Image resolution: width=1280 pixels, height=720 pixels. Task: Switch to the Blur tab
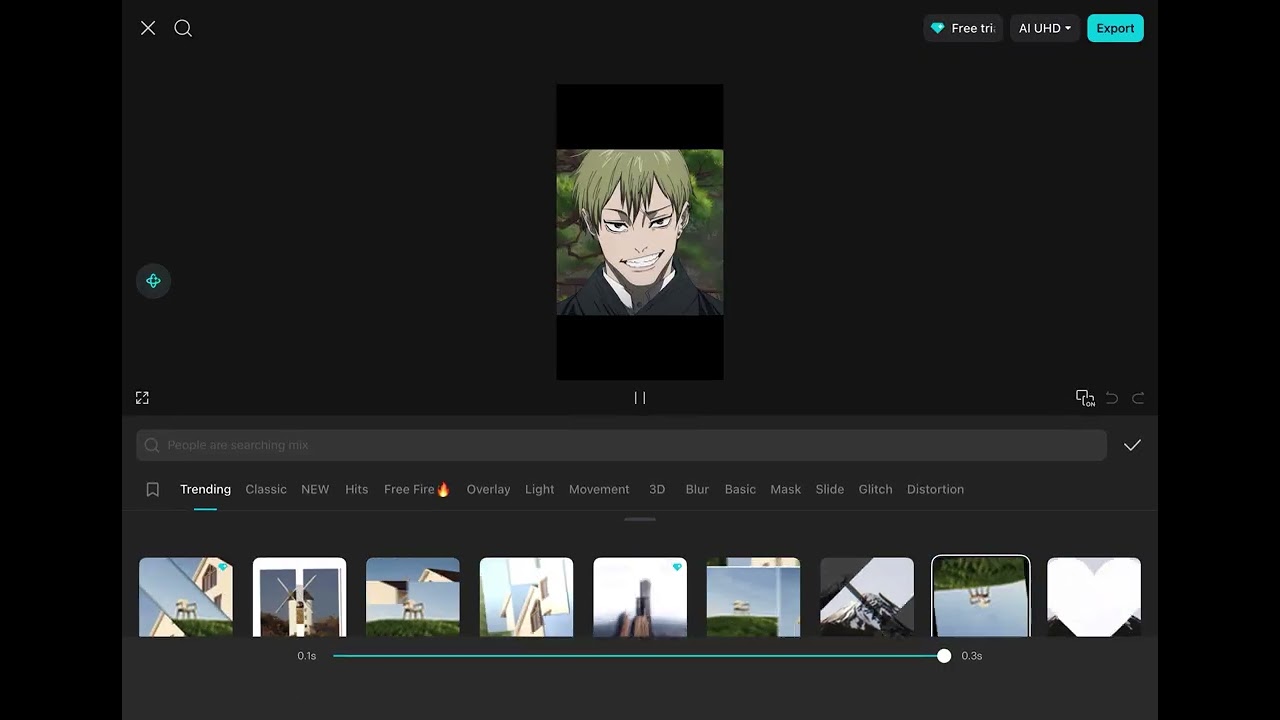(x=697, y=489)
